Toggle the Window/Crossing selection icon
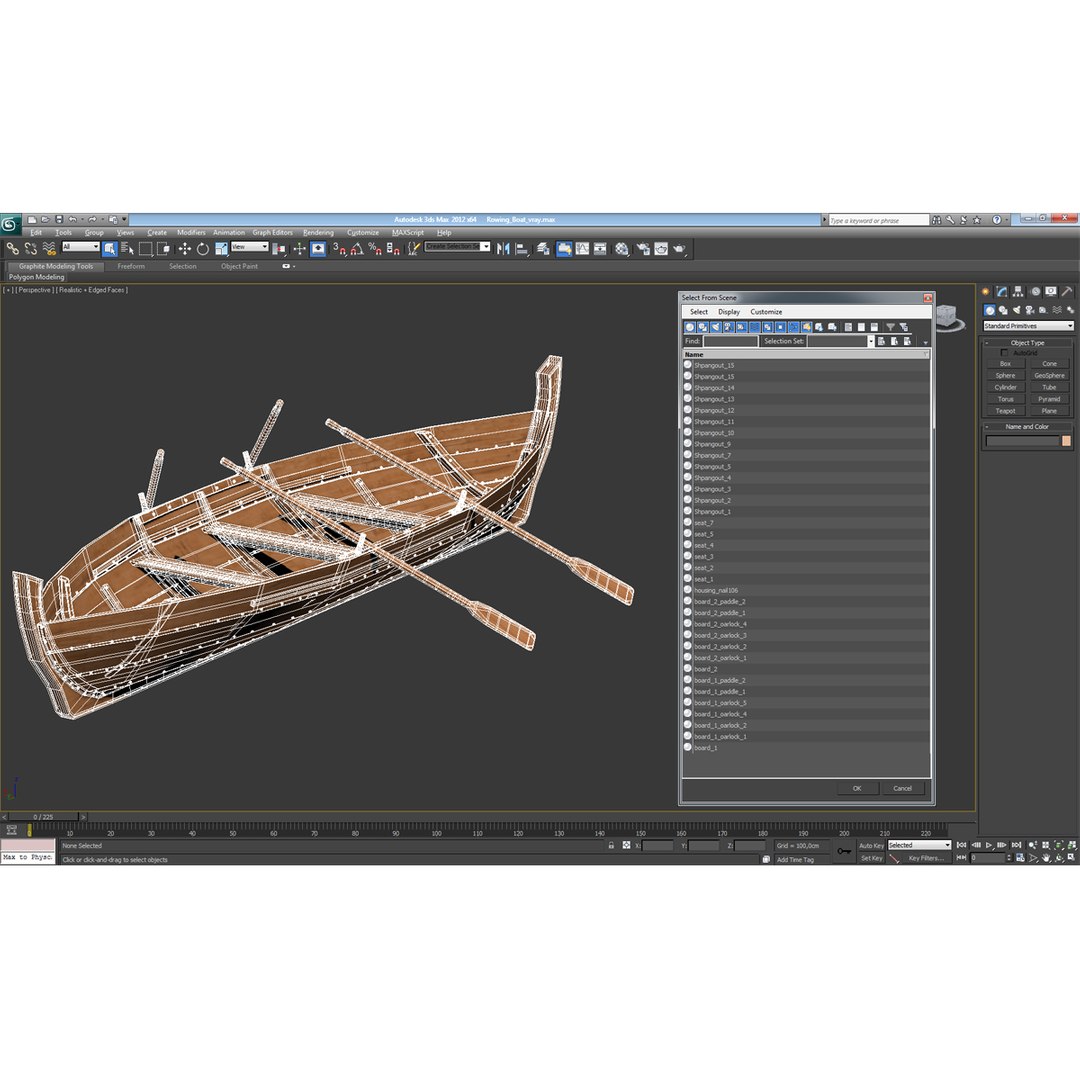Viewport: 1080px width, 1080px height. coord(163,249)
